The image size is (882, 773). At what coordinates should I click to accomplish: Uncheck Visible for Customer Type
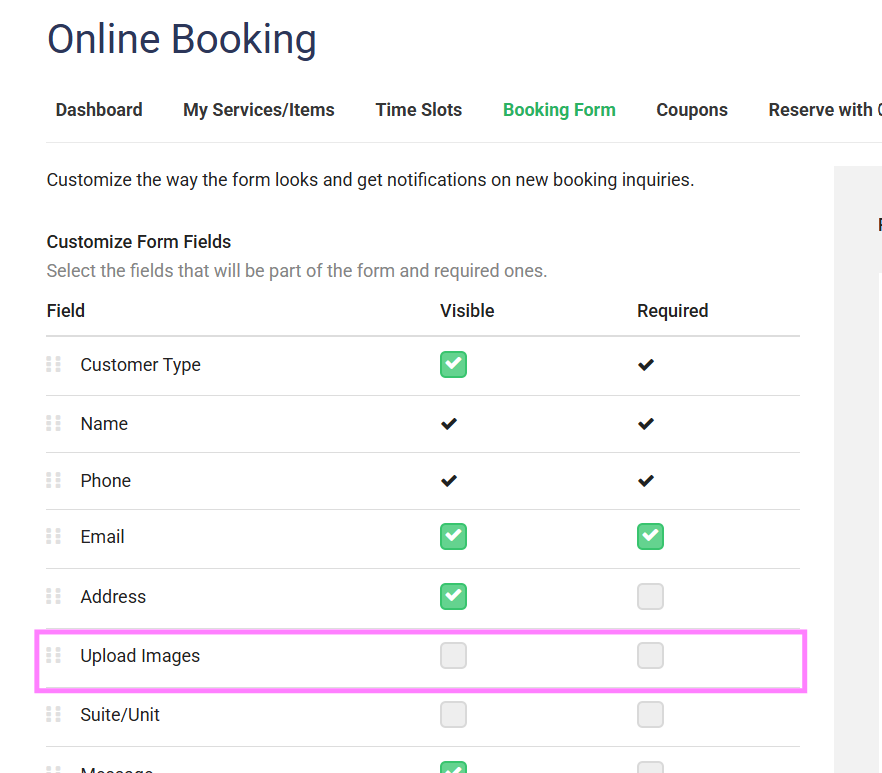tap(453, 364)
